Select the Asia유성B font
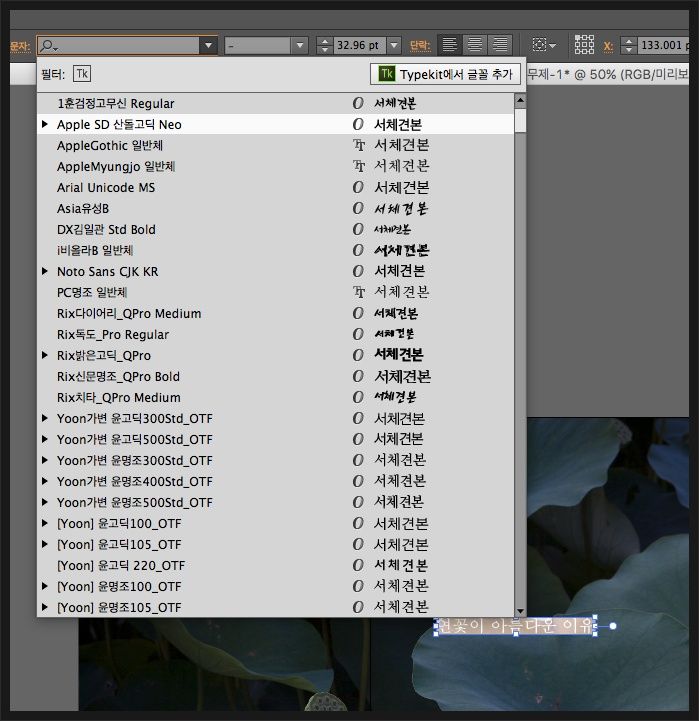The height and width of the screenshot is (721, 699). [x=275, y=208]
